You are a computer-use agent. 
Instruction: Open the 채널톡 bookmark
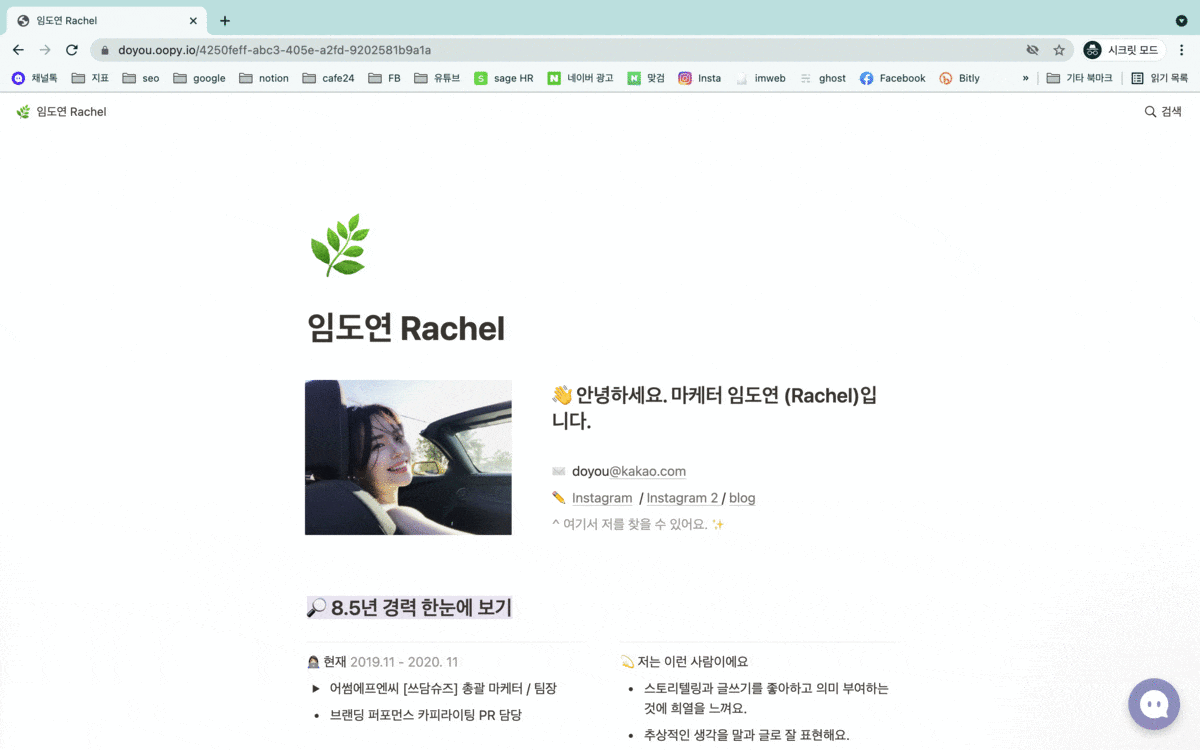(x=35, y=78)
